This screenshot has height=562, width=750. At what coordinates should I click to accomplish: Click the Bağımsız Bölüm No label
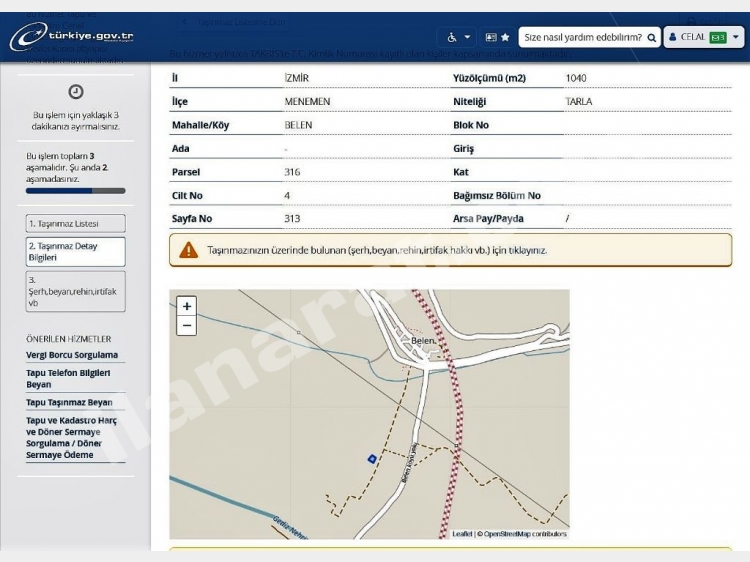point(497,195)
